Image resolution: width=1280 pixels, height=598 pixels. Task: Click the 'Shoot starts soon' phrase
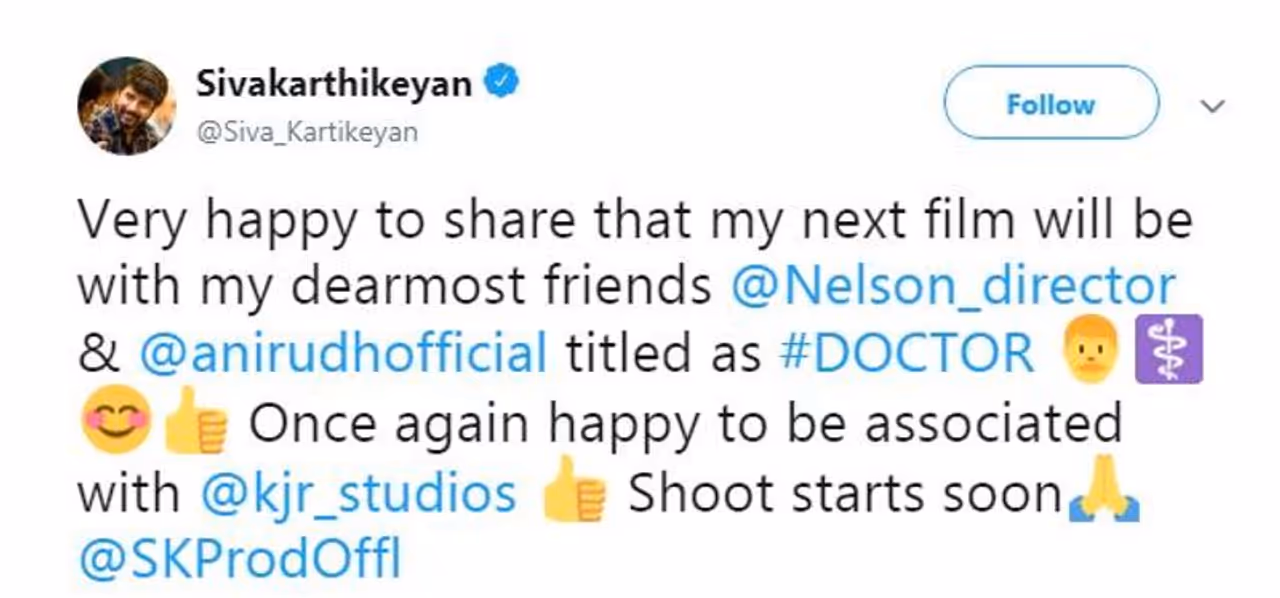pos(844,493)
